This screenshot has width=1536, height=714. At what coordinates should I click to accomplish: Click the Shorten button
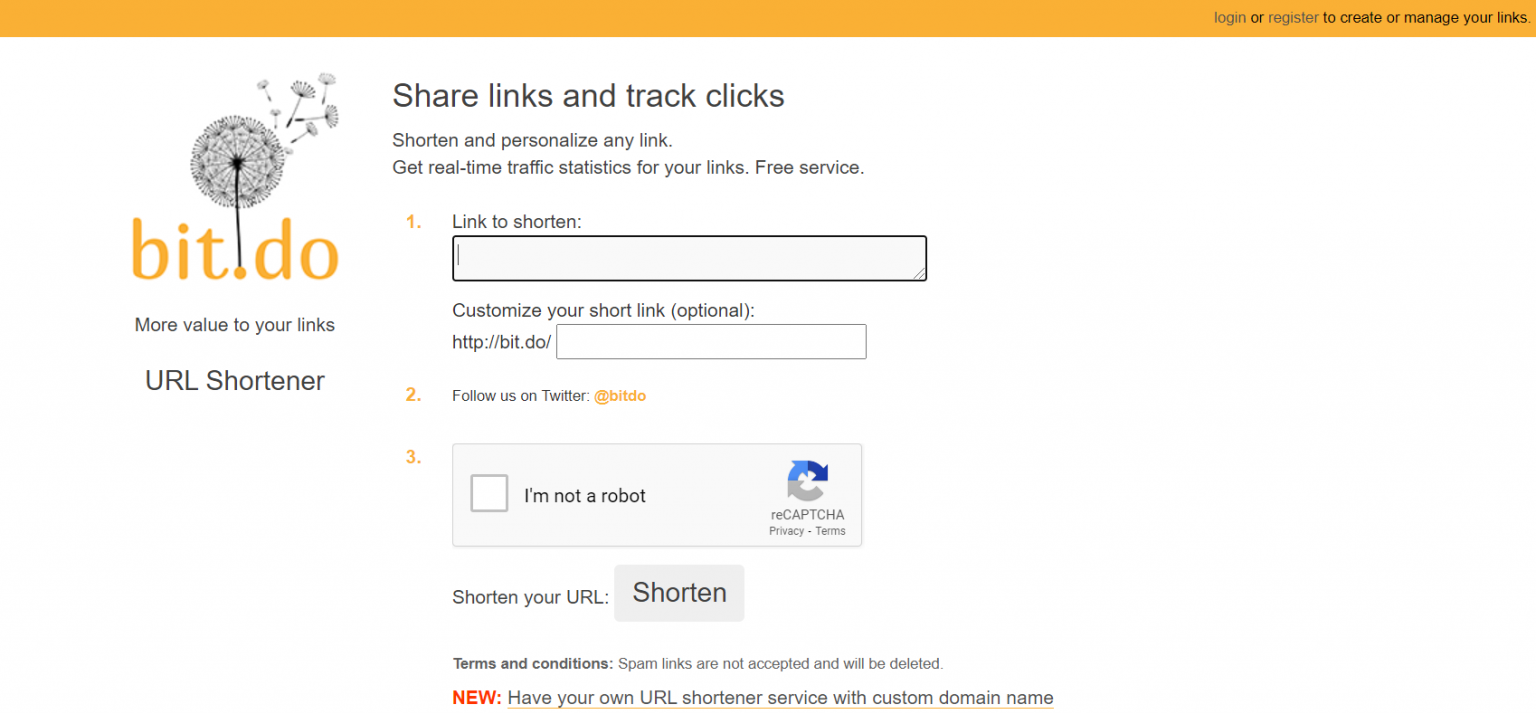[679, 593]
